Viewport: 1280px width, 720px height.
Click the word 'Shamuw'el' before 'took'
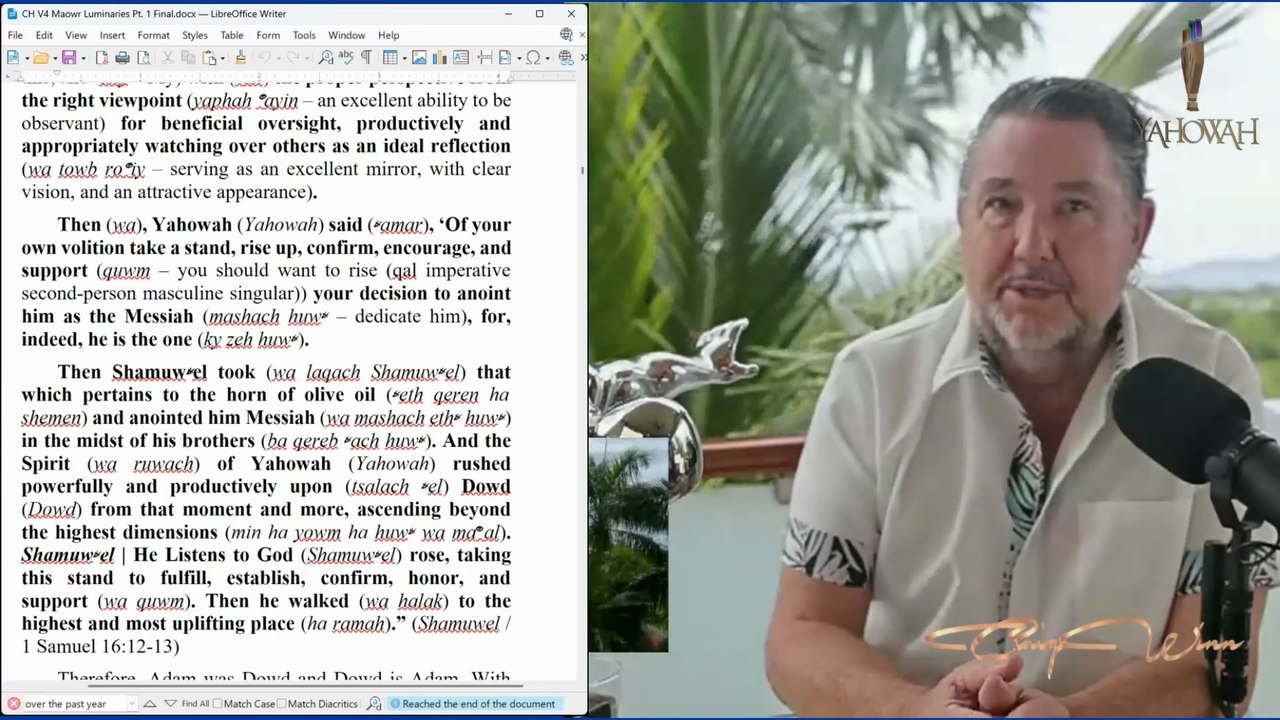point(159,372)
